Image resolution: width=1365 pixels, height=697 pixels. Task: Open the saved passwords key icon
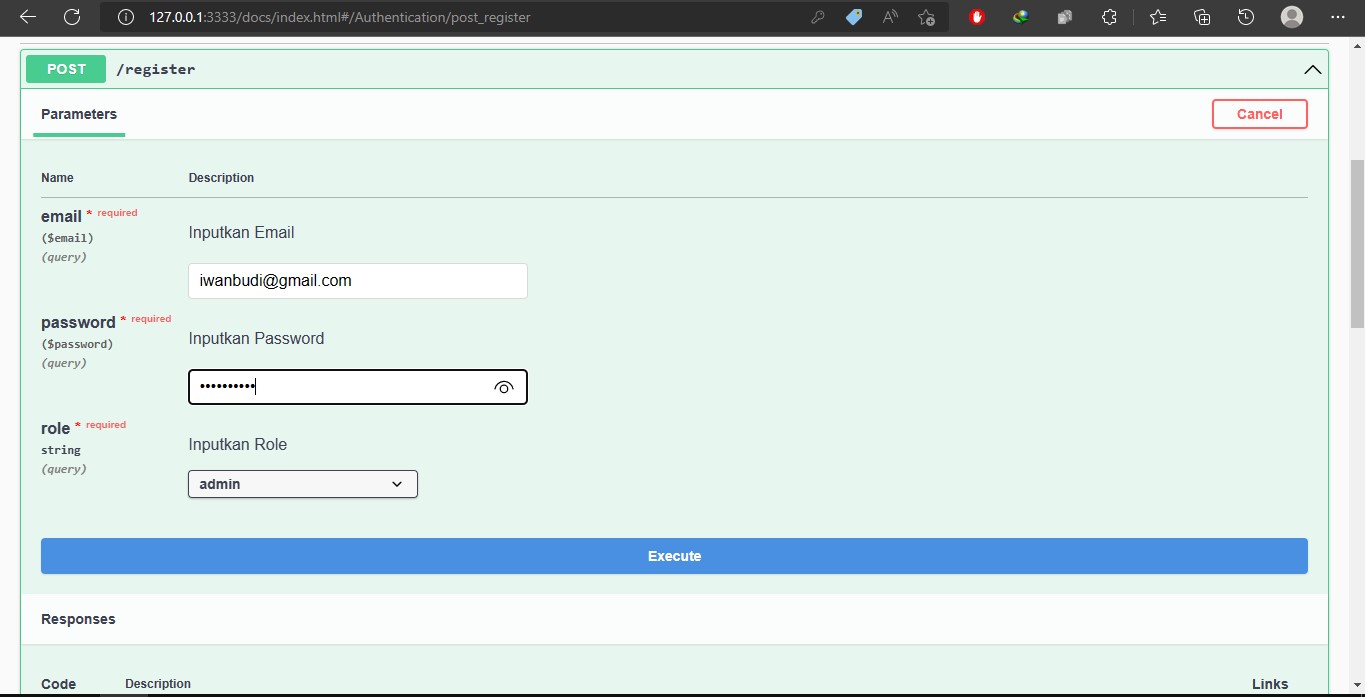tap(818, 17)
